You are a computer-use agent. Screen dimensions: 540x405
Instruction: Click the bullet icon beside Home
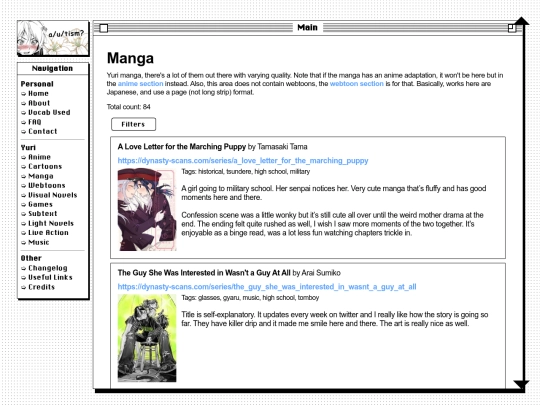click(23, 94)
